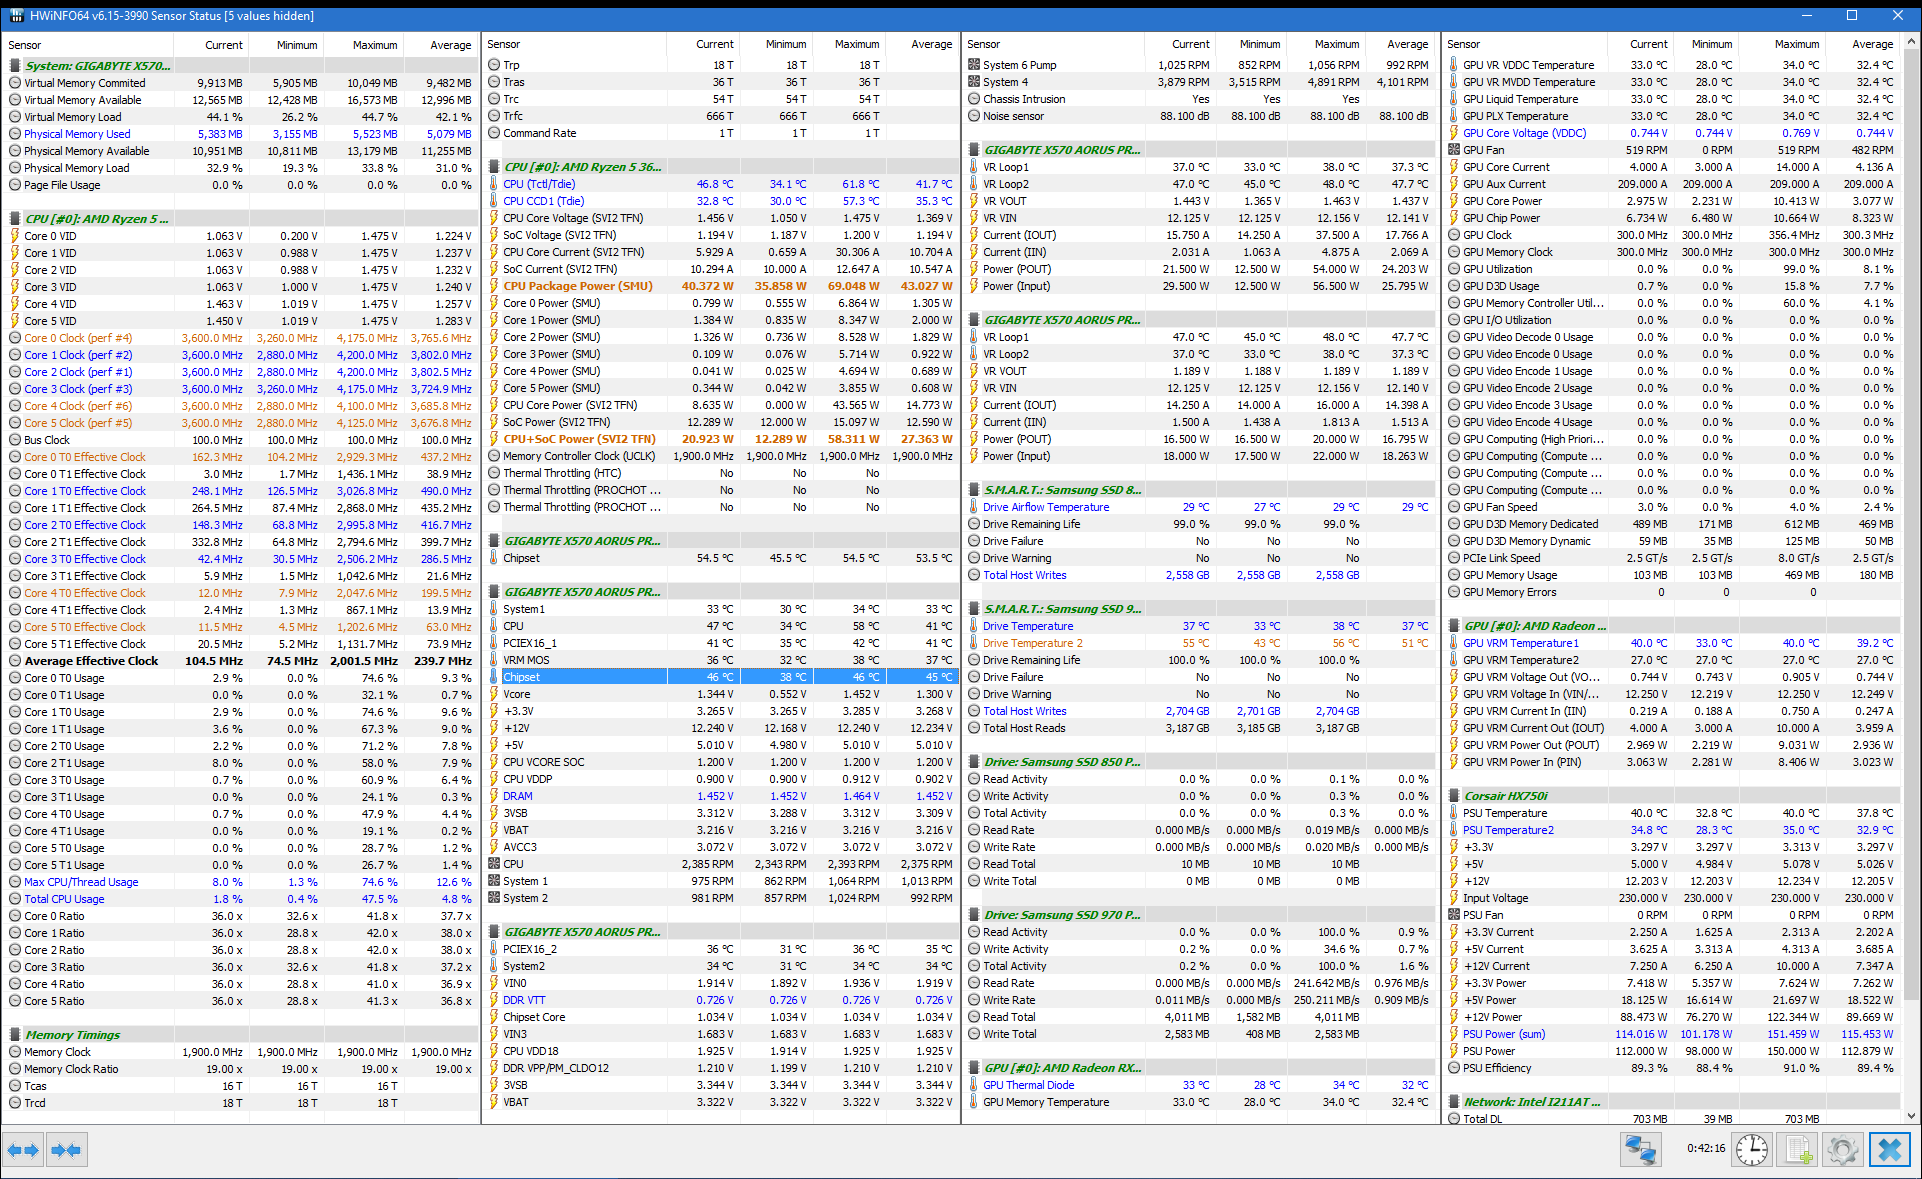Click the HWiNFO64 title bar app icon
The image size is (1922, 1179).
pyautogui.click(x=16, y=16)
